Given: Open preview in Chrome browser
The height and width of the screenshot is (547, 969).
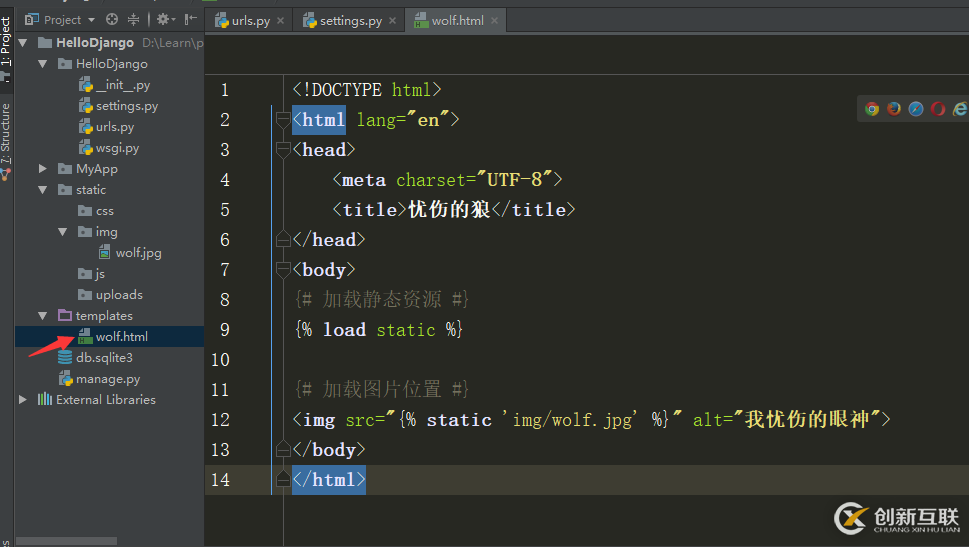Looking at the screenshot, I should point(872,109).
